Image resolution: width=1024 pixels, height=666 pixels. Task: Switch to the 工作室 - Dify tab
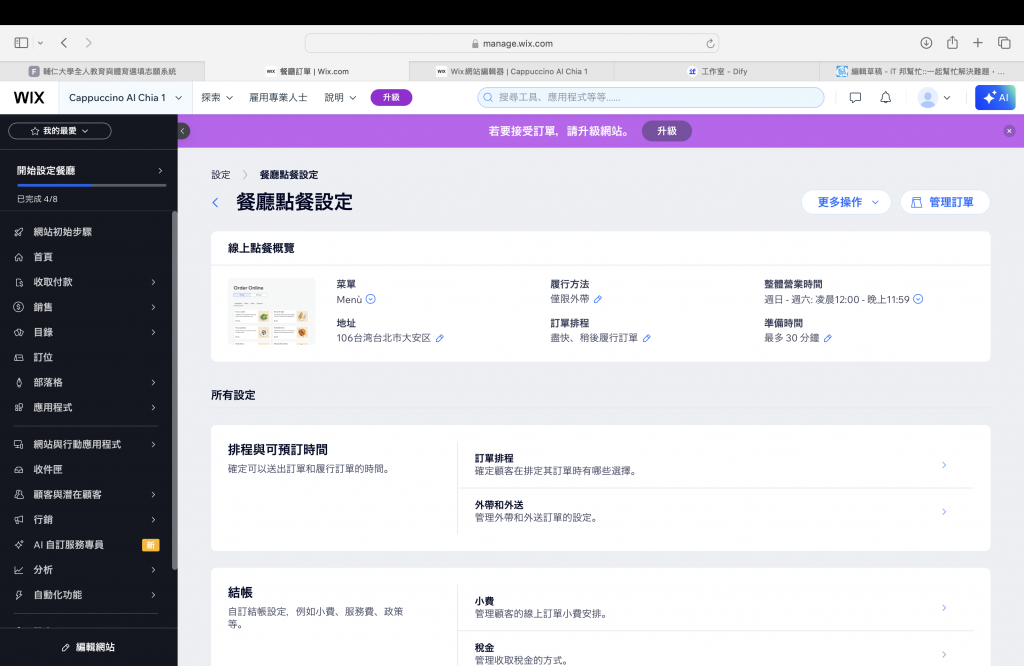[x=717, y=71]
